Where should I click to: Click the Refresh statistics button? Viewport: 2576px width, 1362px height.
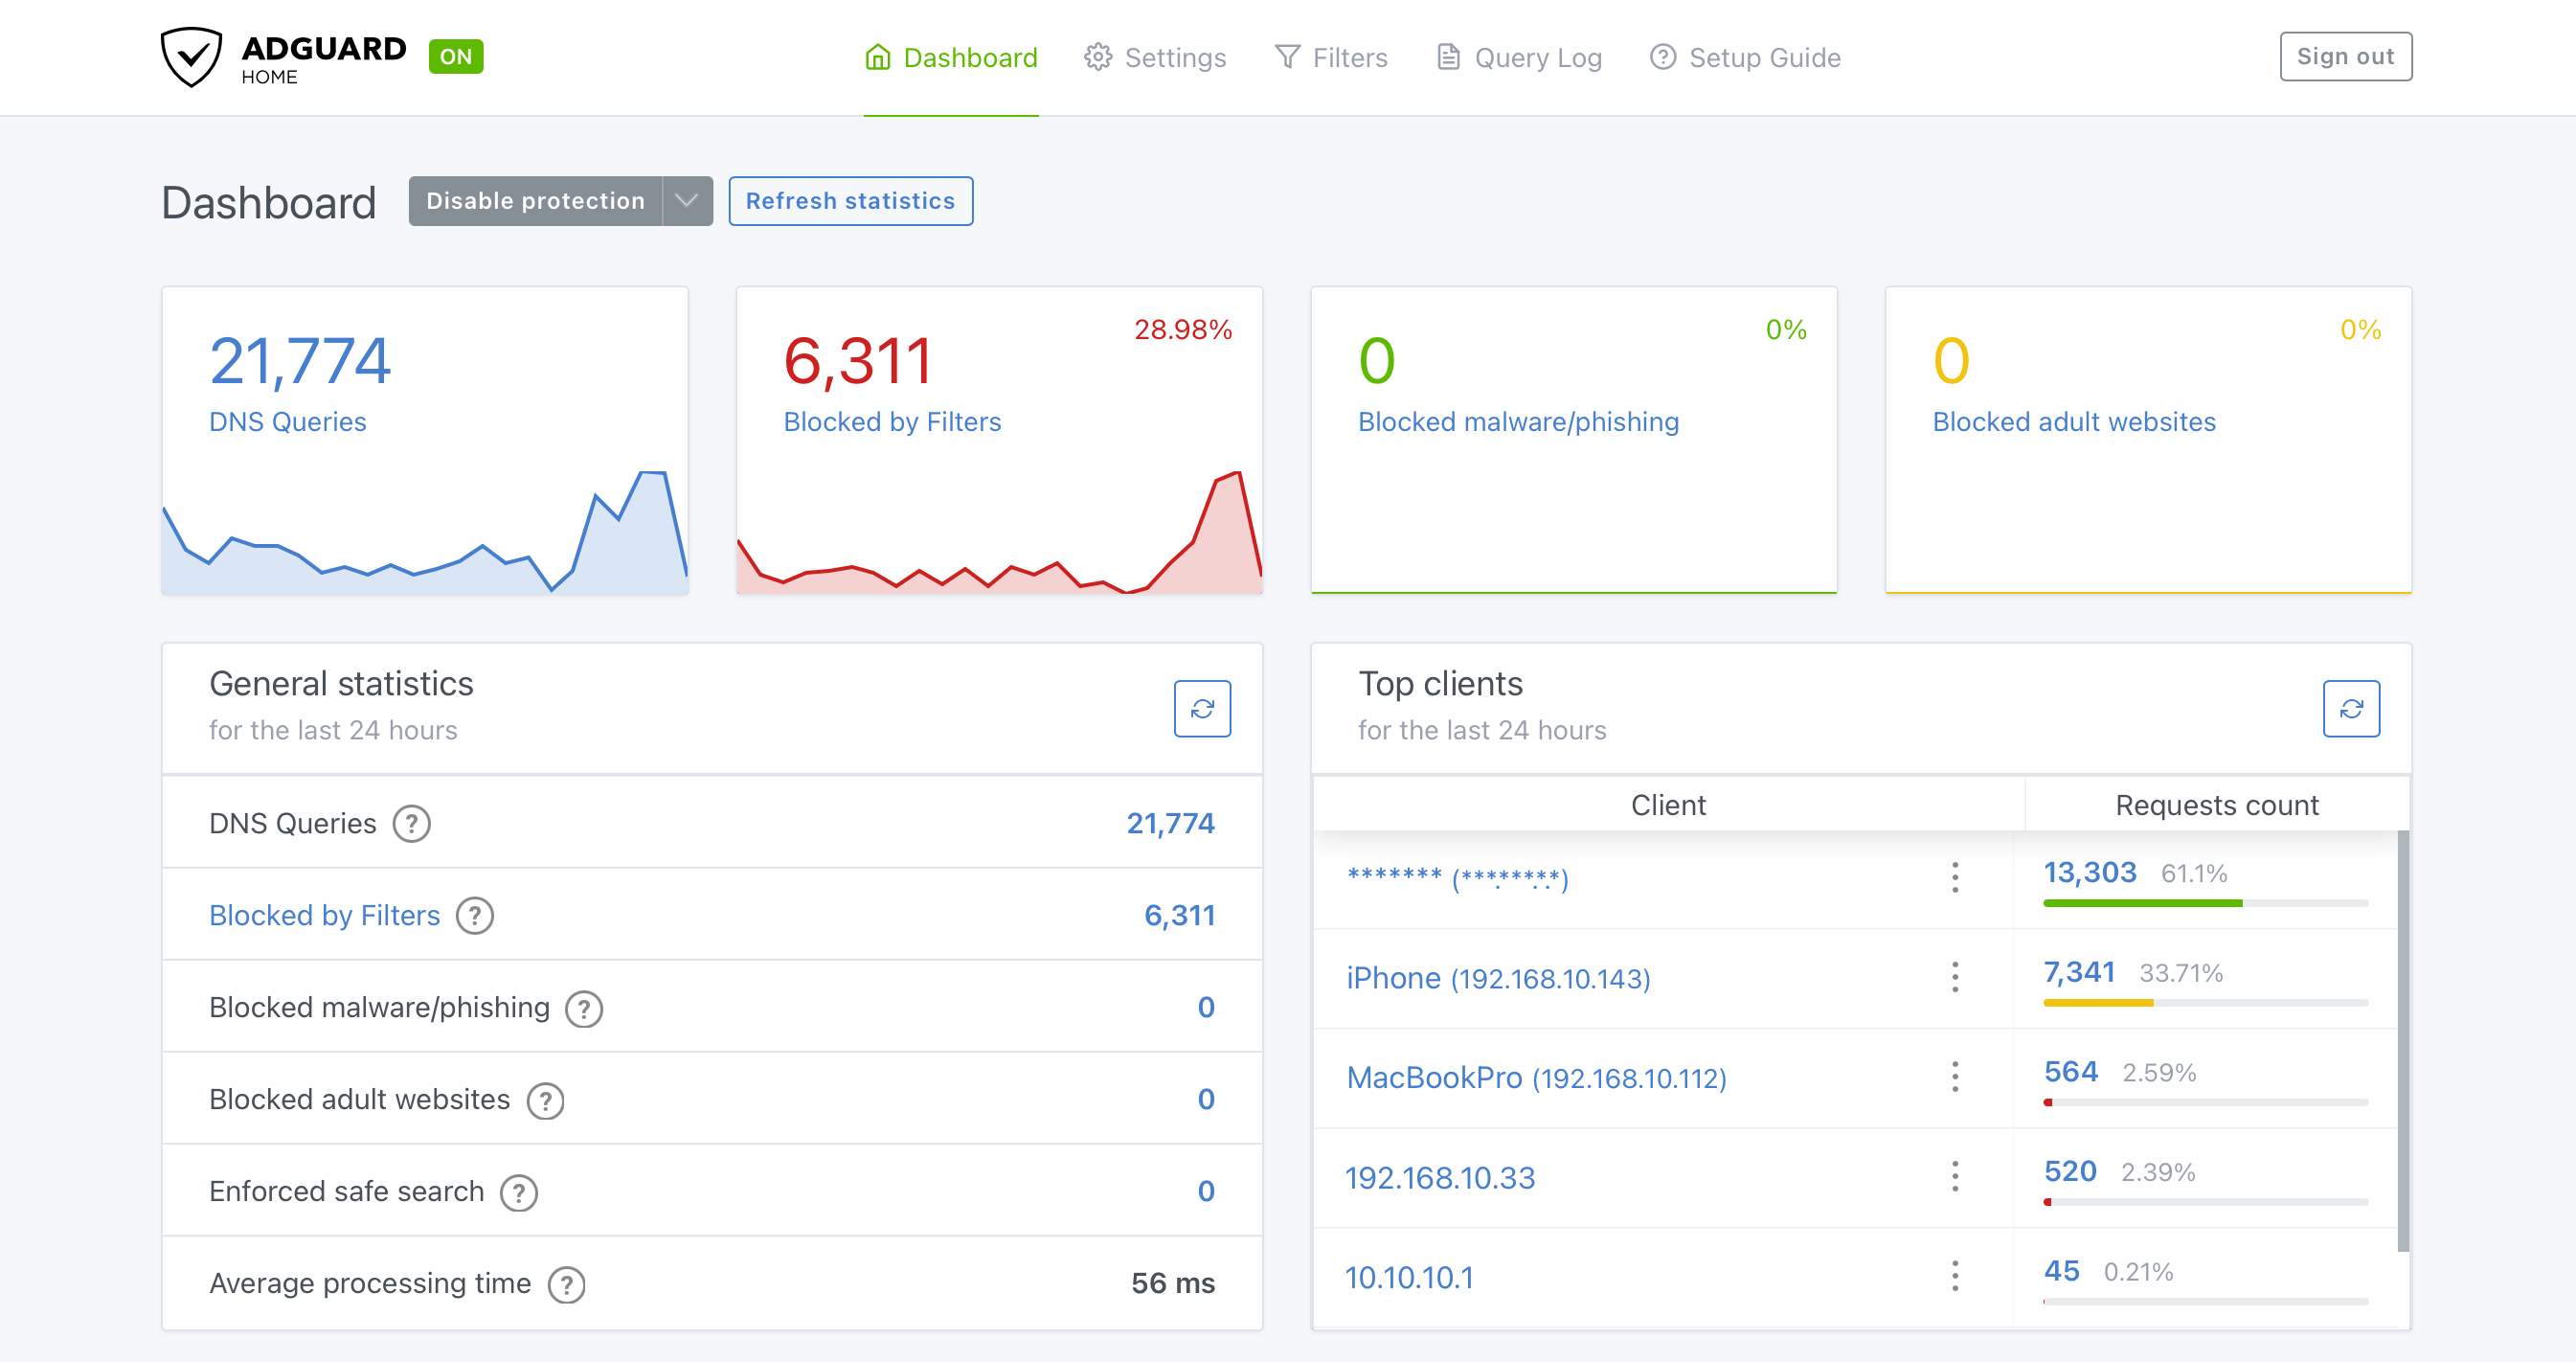pyautogui.click(x=850, y=201)
